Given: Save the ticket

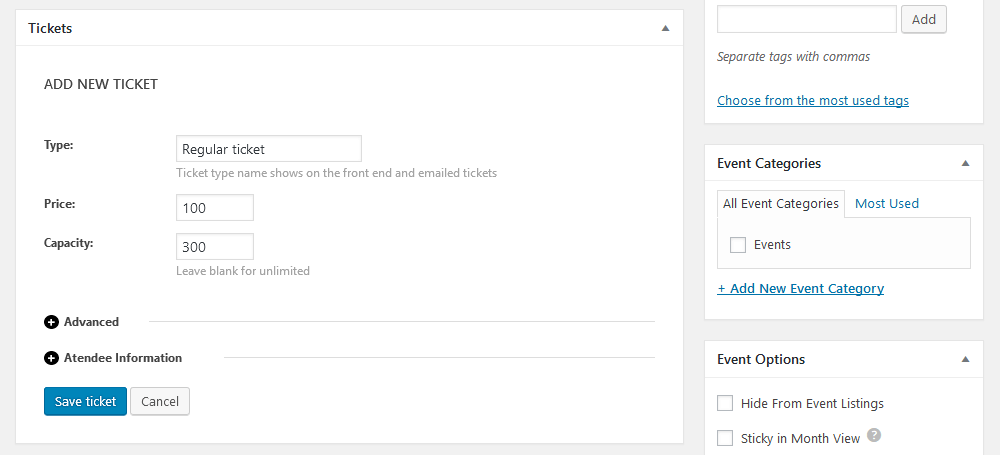Looking at the screenshot, I should click(x=85, y=401).
